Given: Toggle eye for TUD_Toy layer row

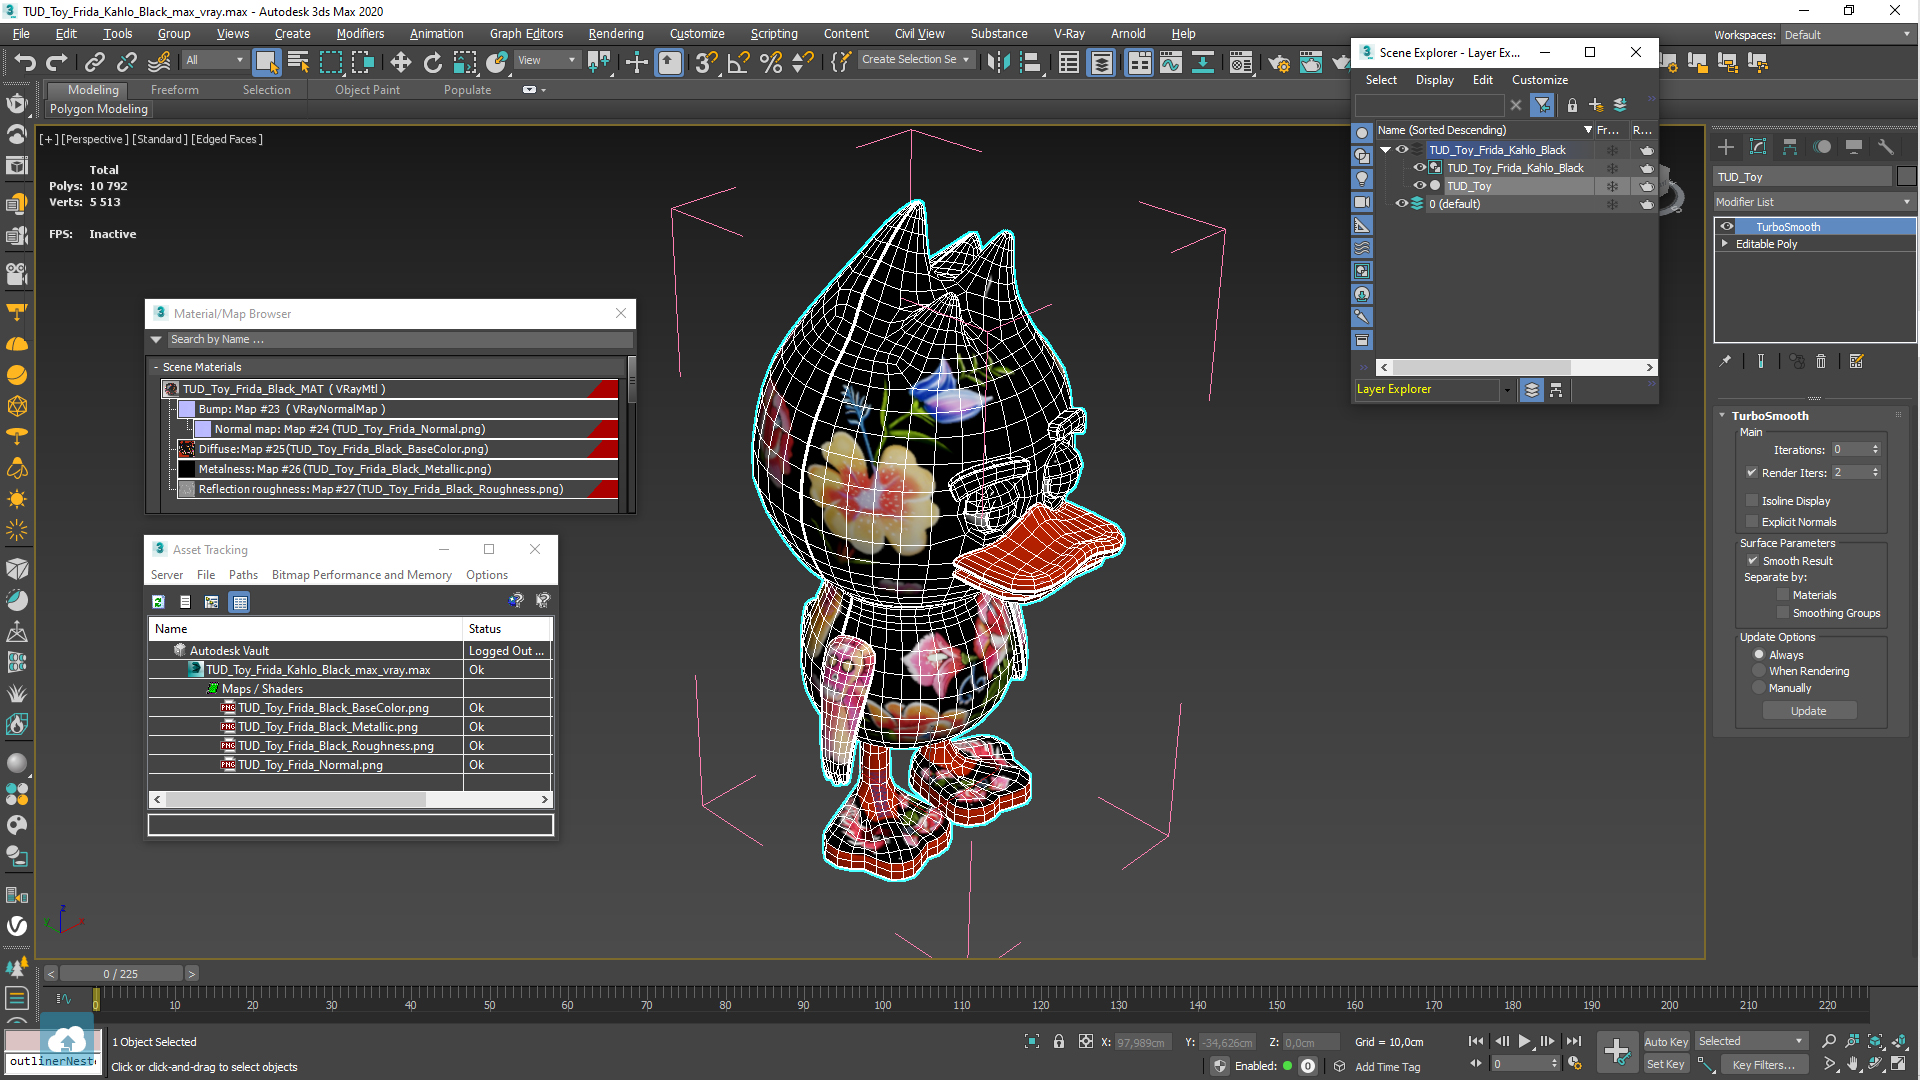Looking at the screenshot, I should (x=1419, y=186).
